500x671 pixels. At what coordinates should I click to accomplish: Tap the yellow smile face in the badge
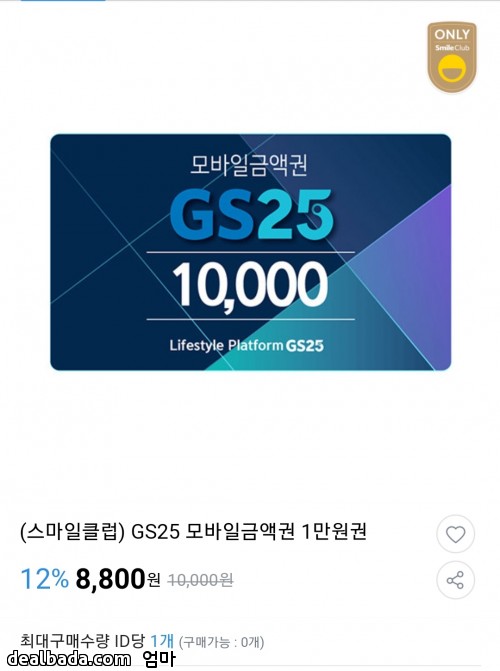pos(452,69)
